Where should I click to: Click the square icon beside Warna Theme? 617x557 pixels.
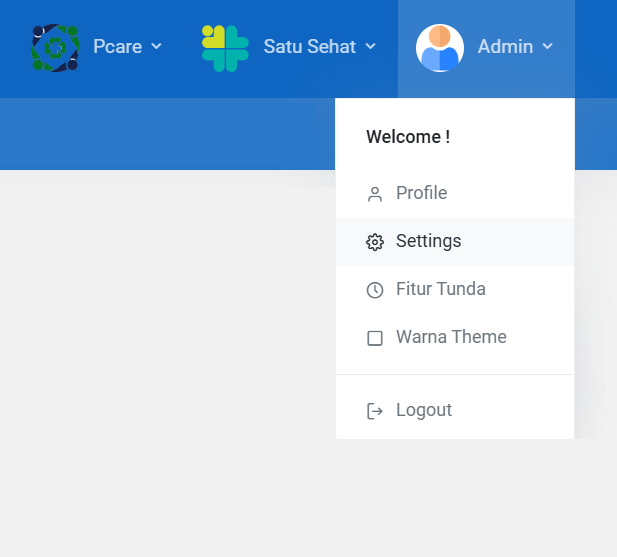375,338
